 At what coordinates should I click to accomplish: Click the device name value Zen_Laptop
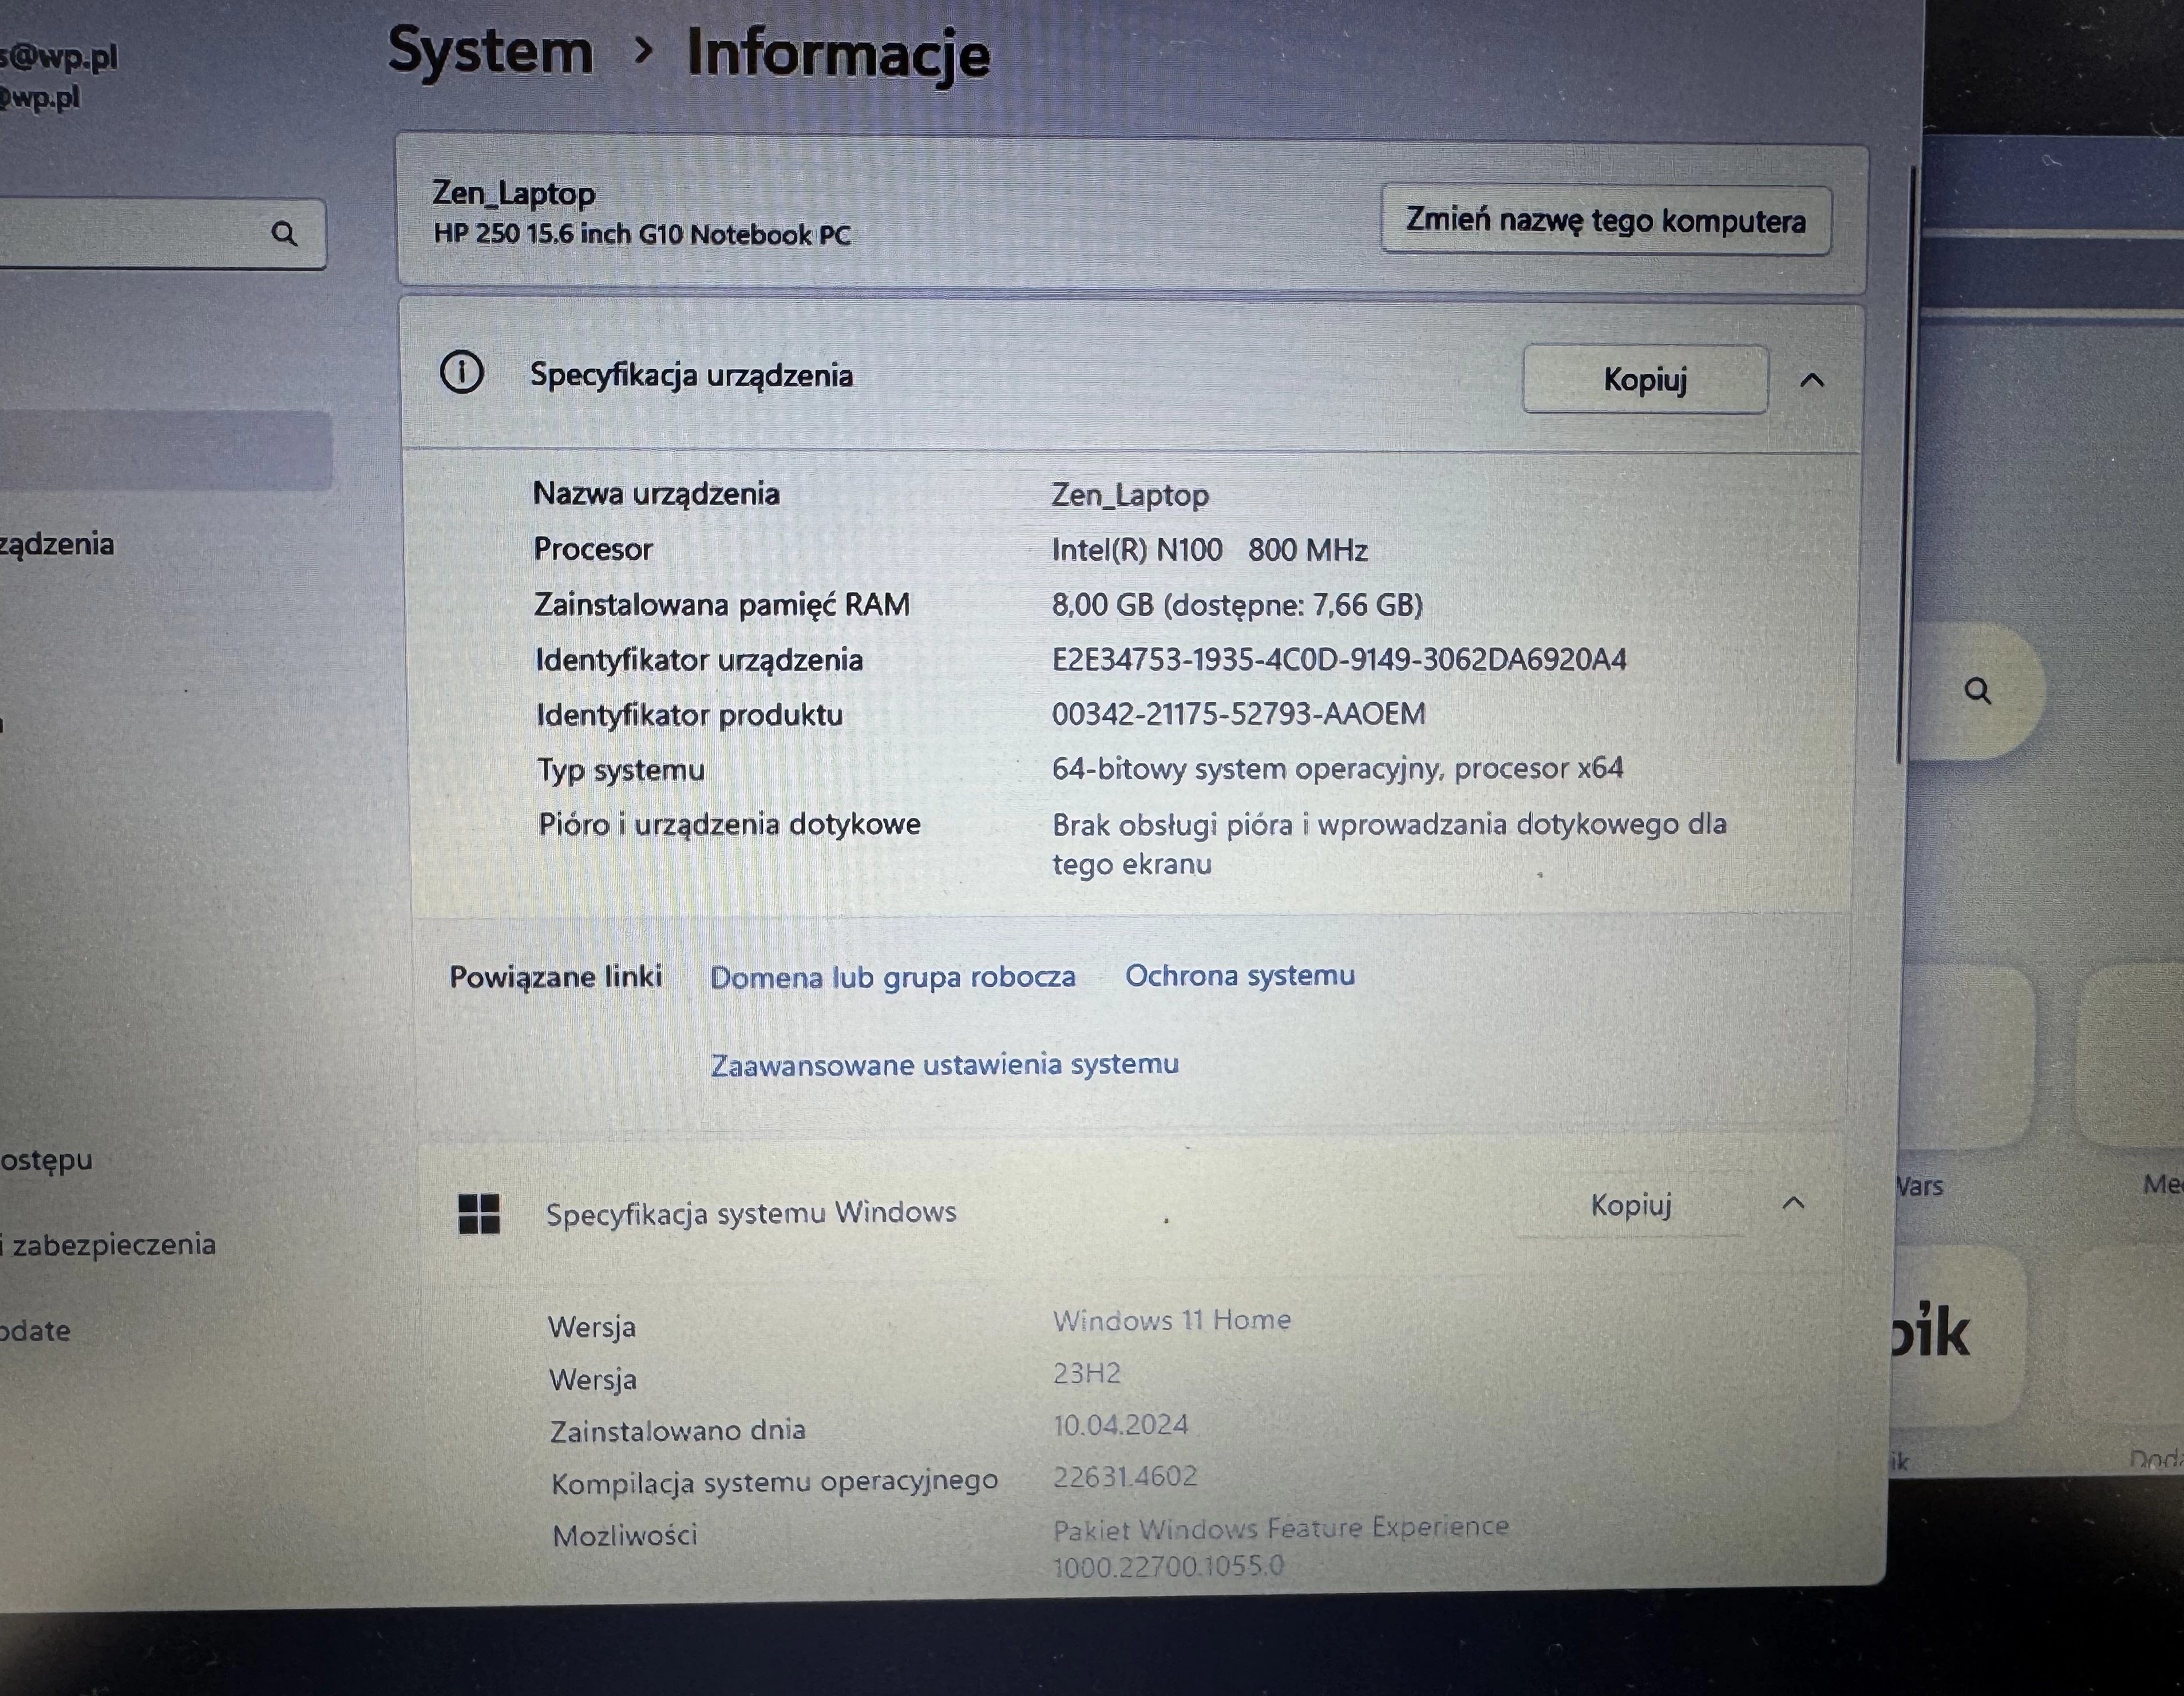(1130, 495)
